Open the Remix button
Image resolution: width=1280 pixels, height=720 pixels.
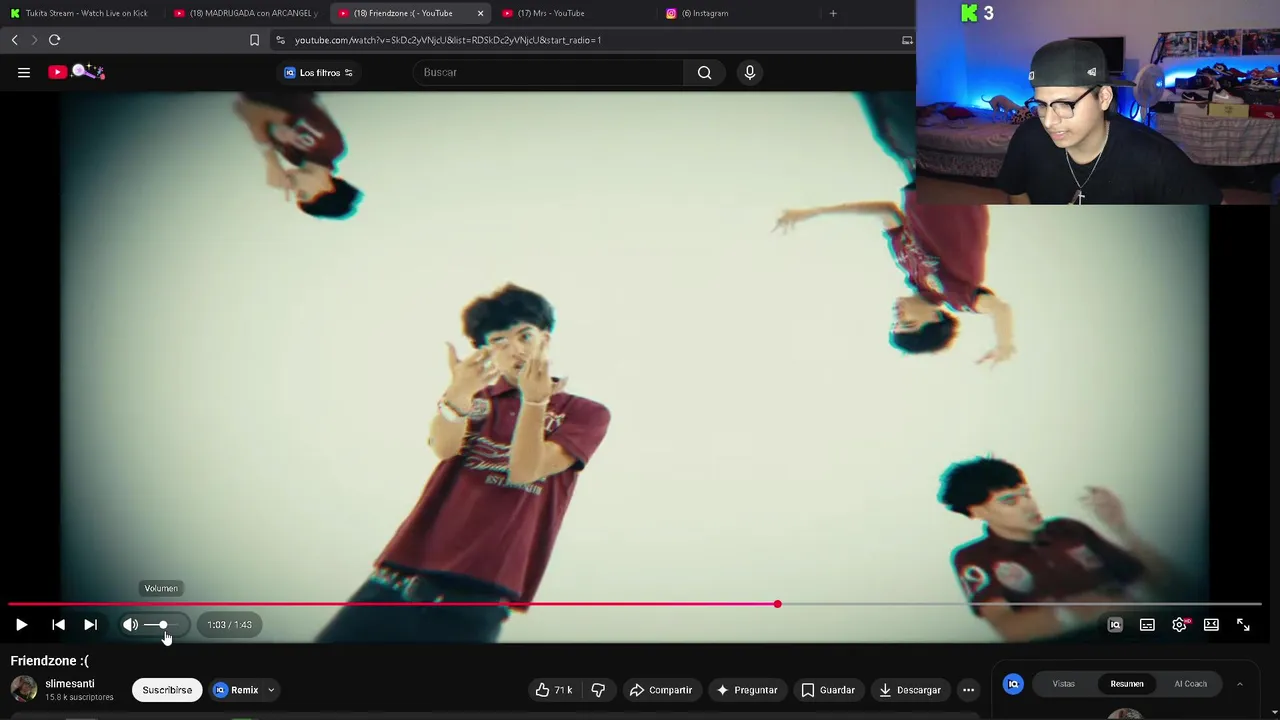pos(236,690)
